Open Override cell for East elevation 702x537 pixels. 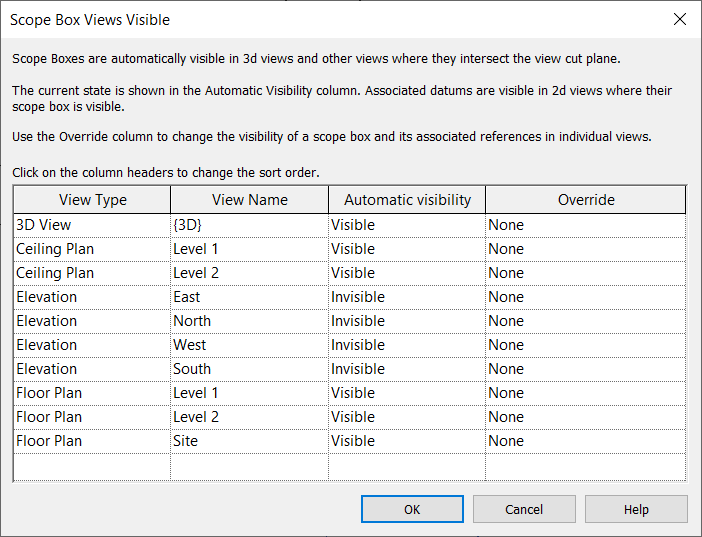coord(586,297)
